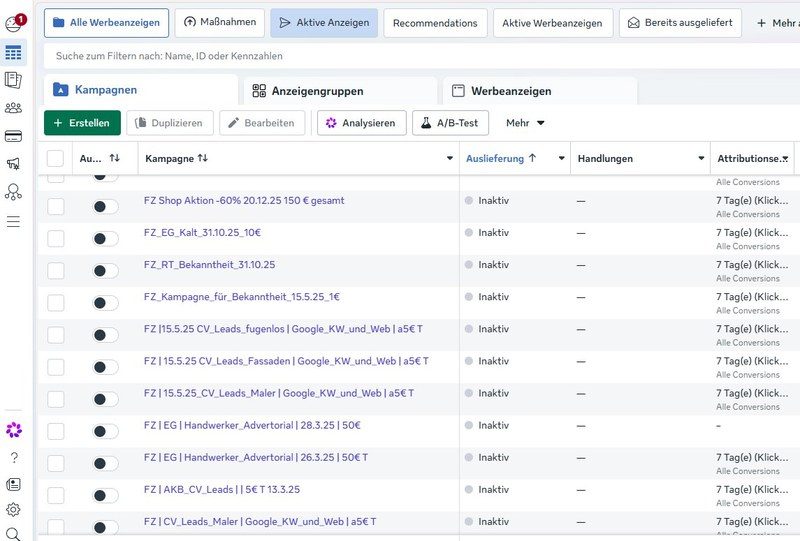Click the Werbeanzeigen tab window icon

458,91
